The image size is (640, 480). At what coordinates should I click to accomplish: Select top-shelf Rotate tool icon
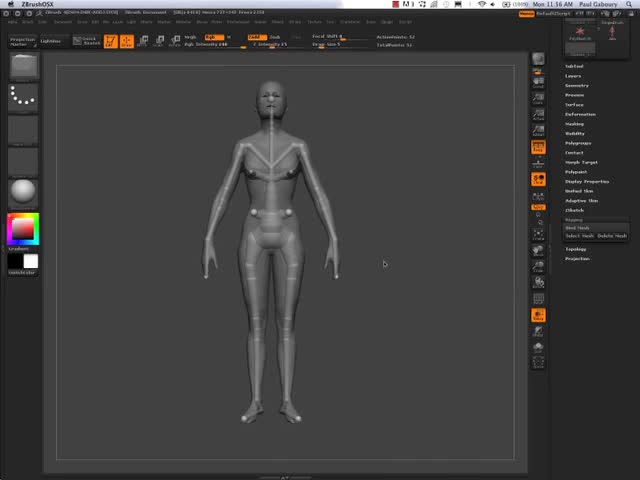coord(175,41)
